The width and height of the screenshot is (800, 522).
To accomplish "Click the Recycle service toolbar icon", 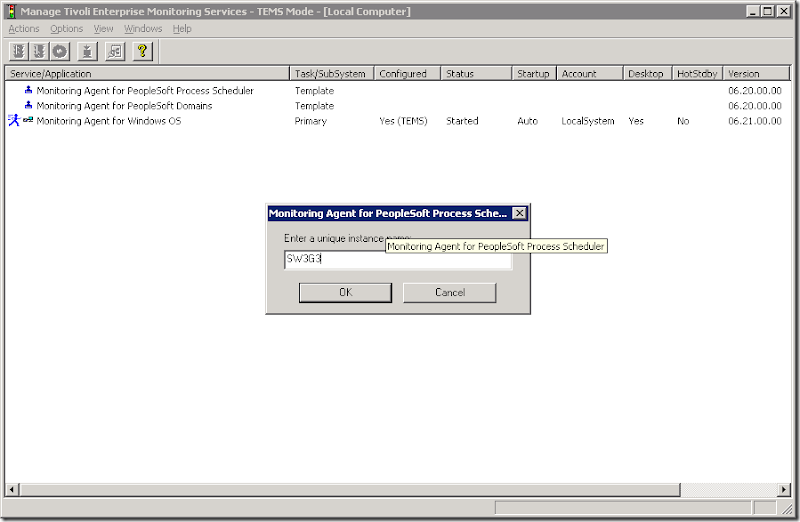I will tap(60, 51).
